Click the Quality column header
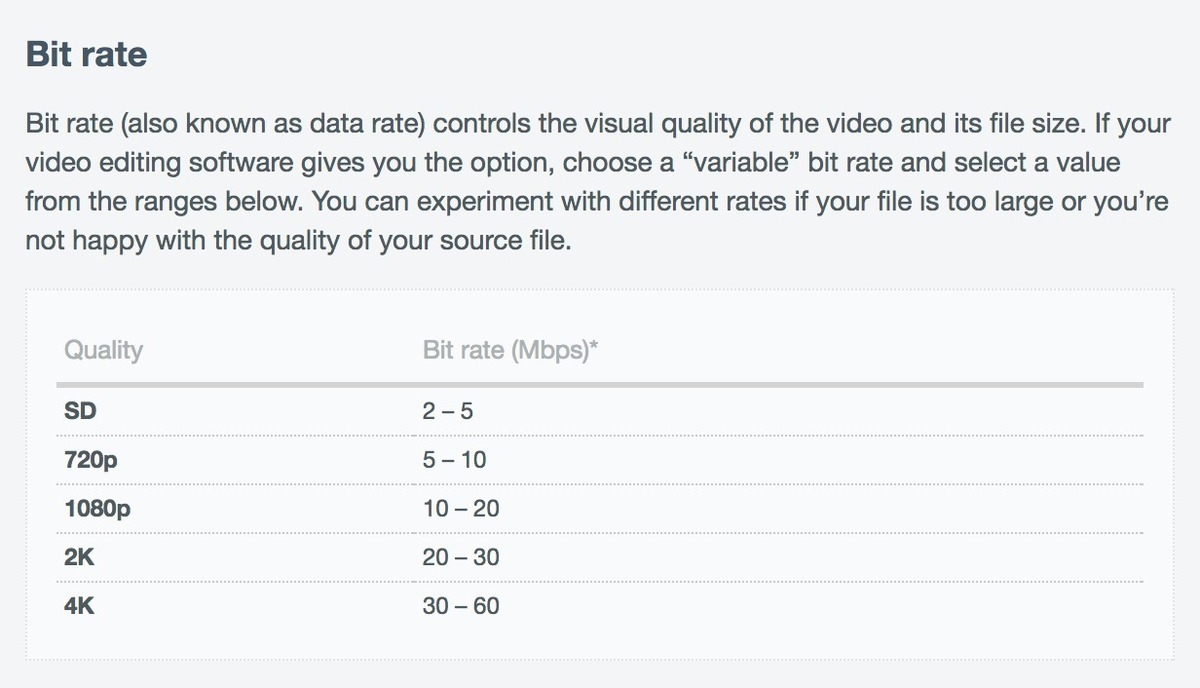 pyautogui.click(x=103, y=351)
